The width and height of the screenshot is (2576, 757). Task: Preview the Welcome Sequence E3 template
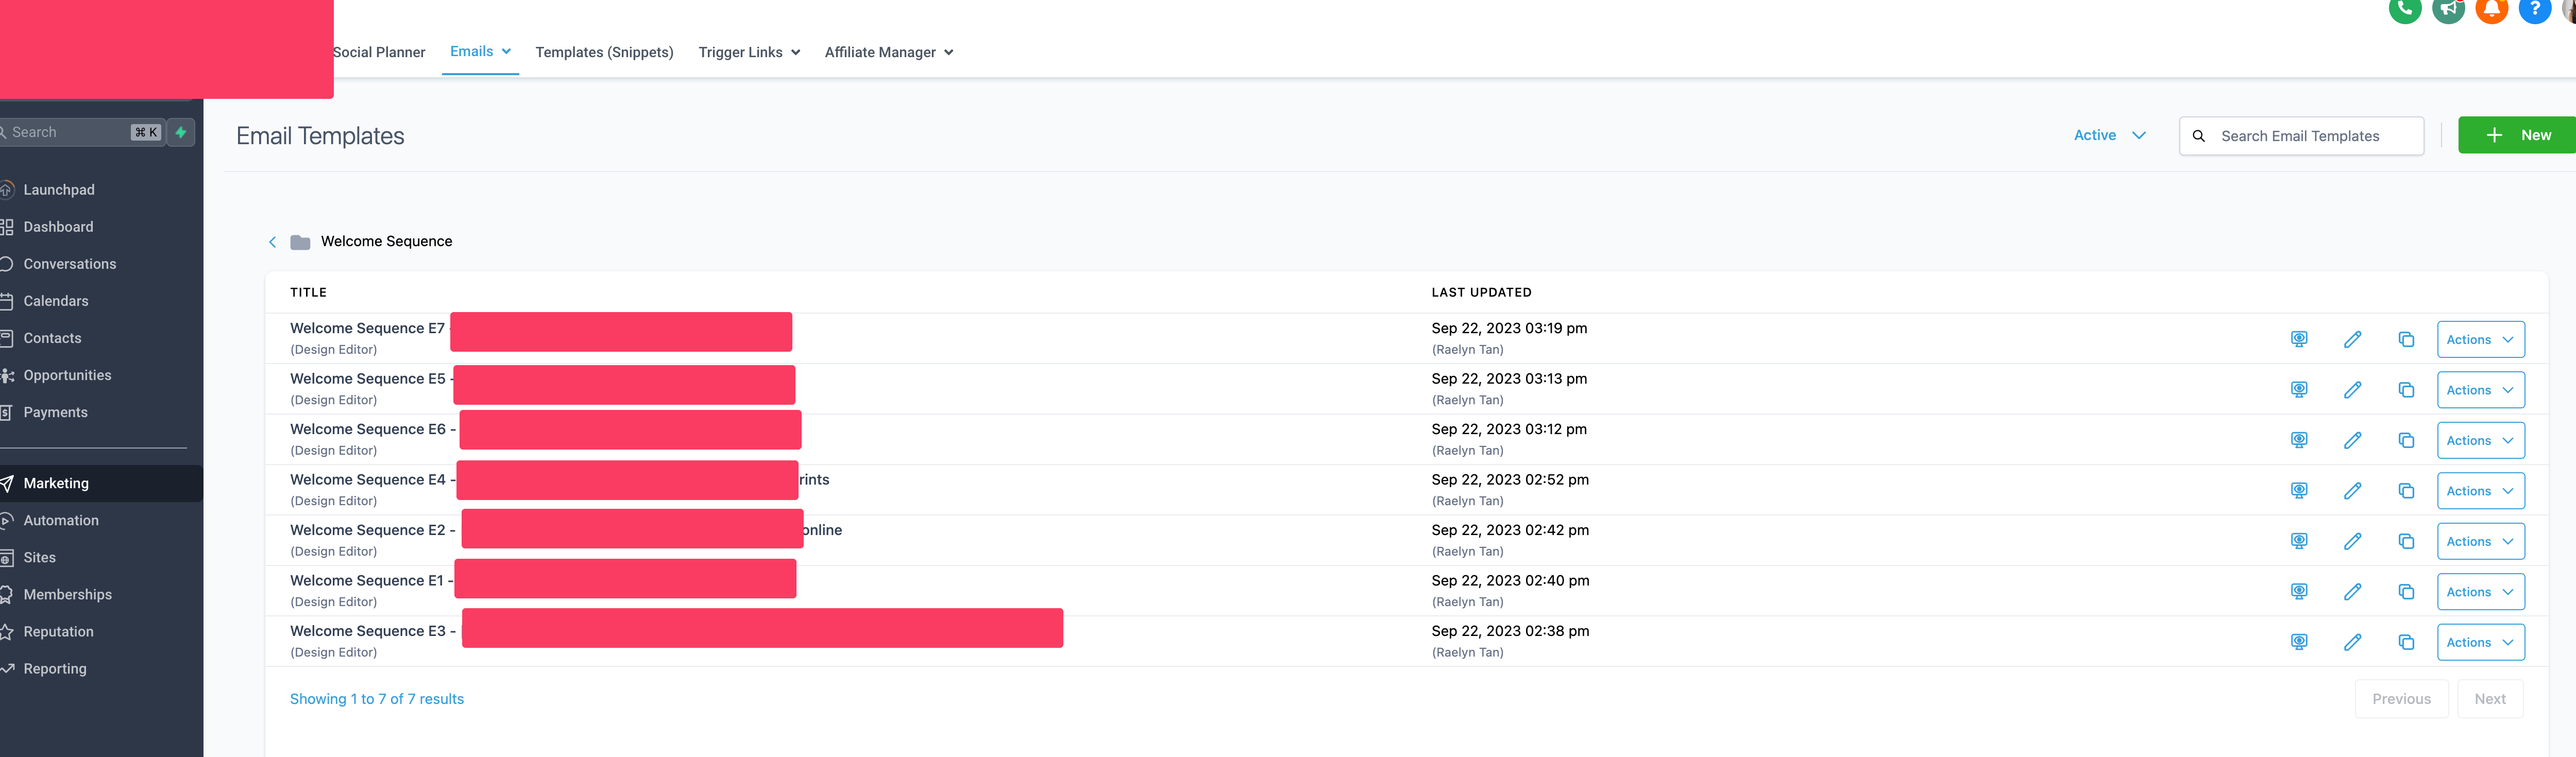[2299, 642]
